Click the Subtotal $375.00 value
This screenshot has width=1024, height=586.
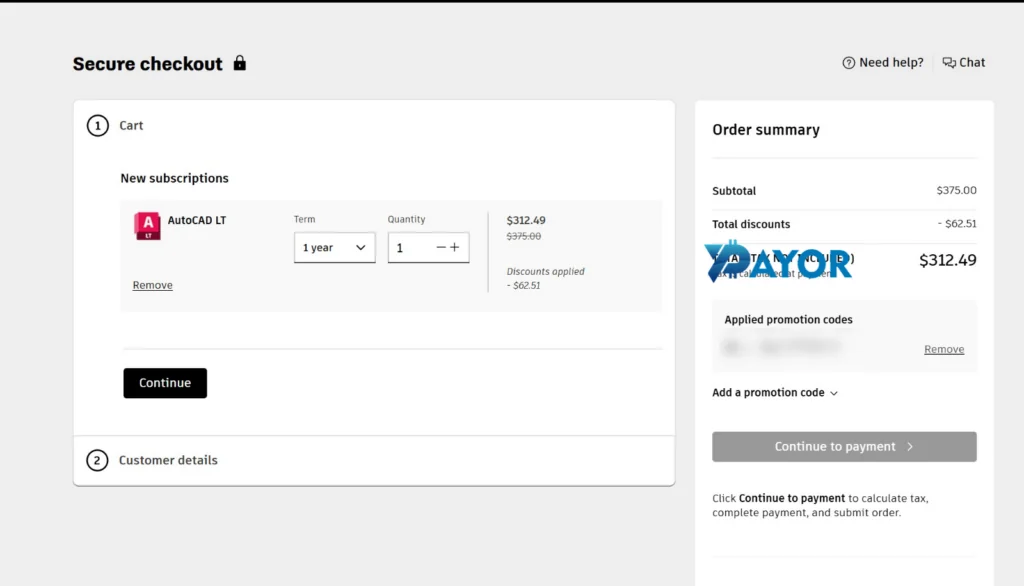[x=956, y=190]
